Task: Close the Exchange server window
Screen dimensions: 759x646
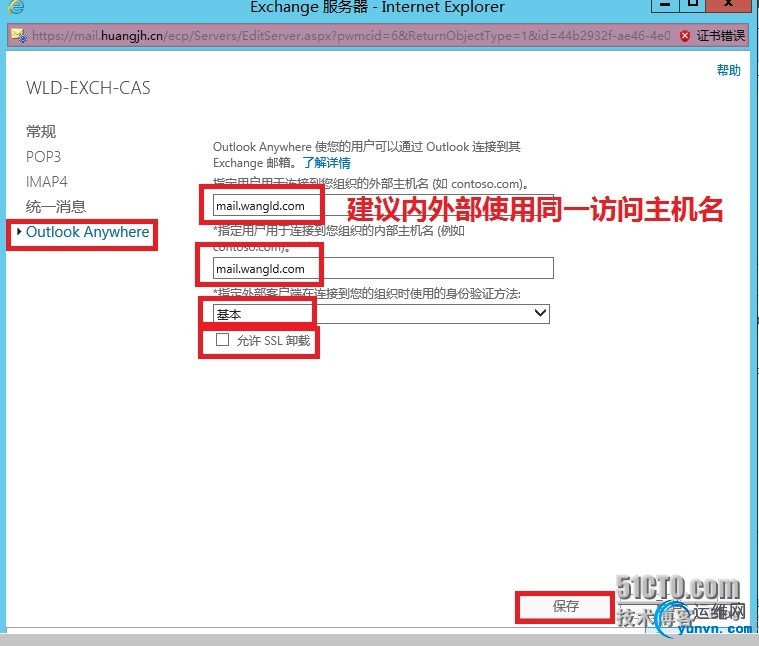Action: tap(728, 5)
